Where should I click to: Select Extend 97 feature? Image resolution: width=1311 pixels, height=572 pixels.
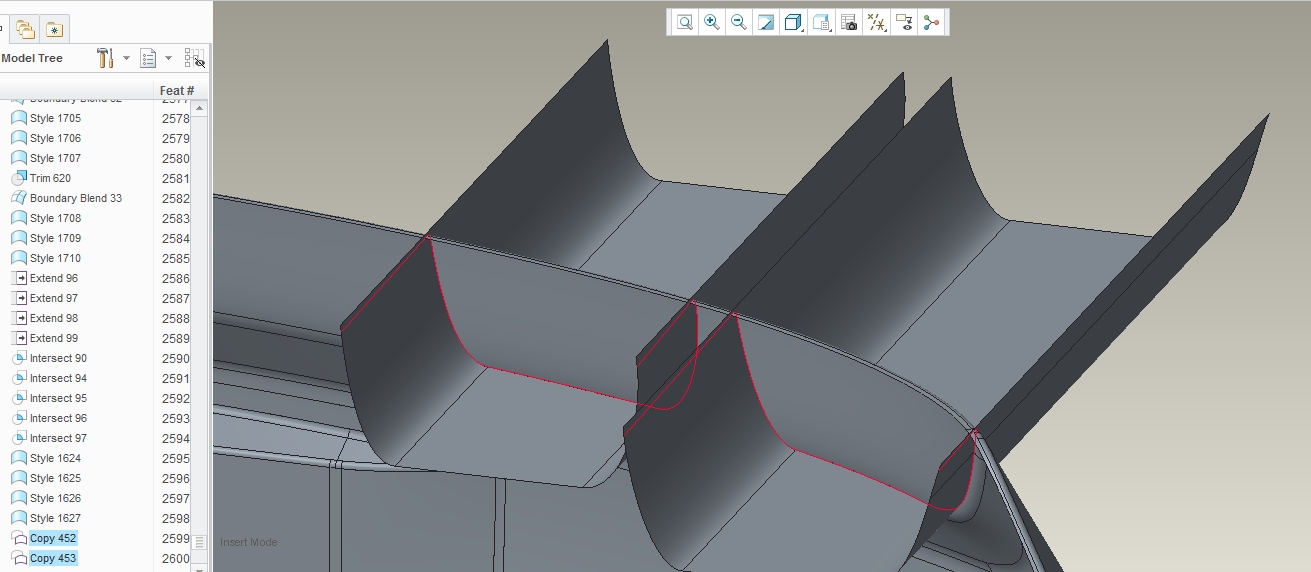pyautogui.click(x=53, y=298)
